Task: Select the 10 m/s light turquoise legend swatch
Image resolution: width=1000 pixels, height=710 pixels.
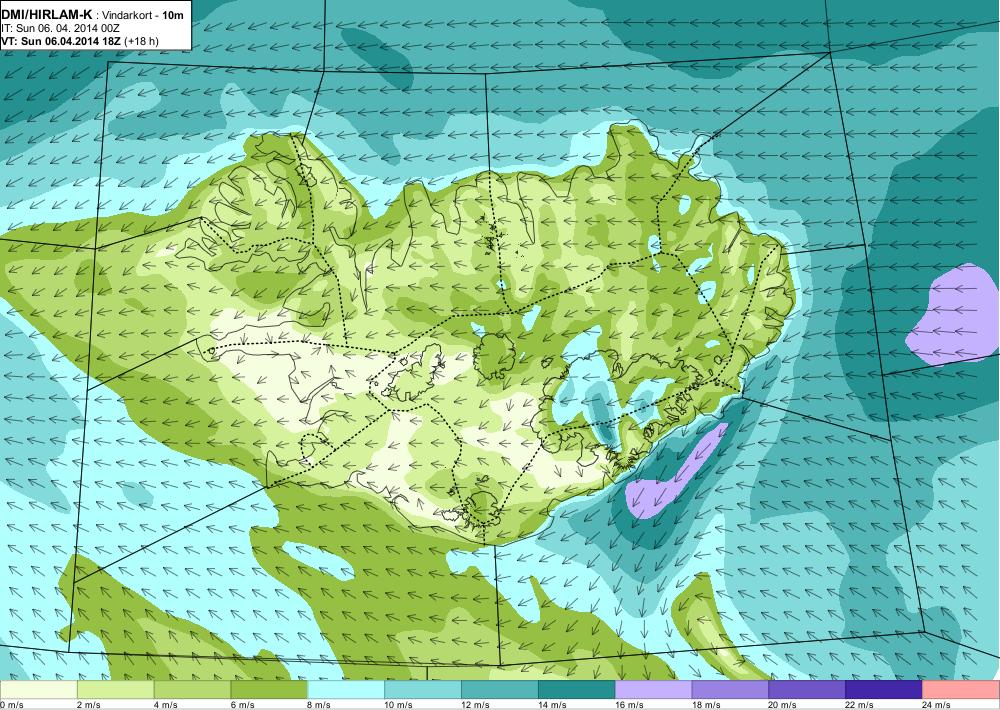Action: click(423, 690)
